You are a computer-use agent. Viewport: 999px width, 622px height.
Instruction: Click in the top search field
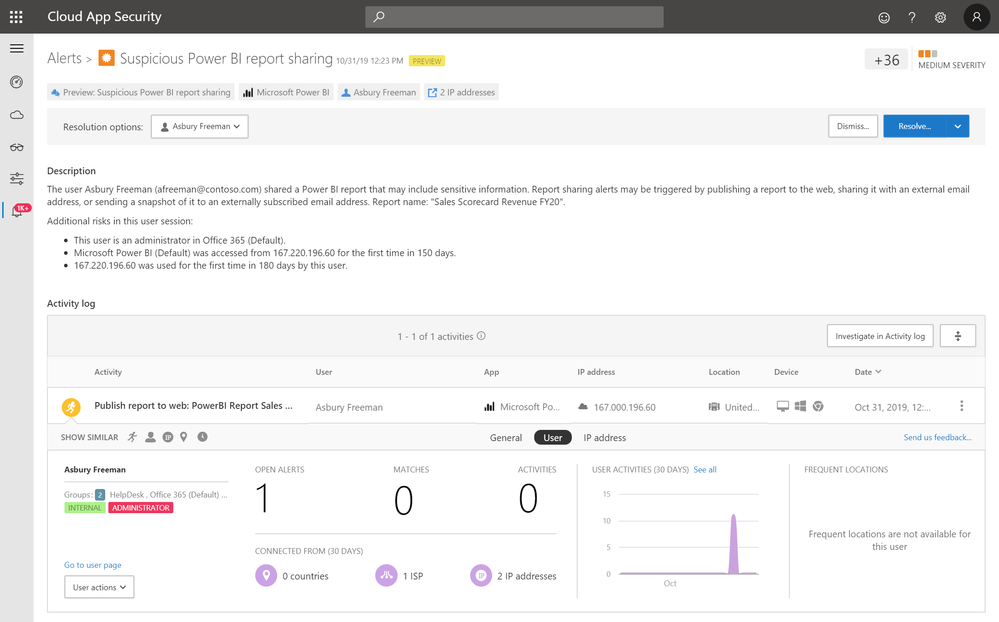(x=514, y=17)
